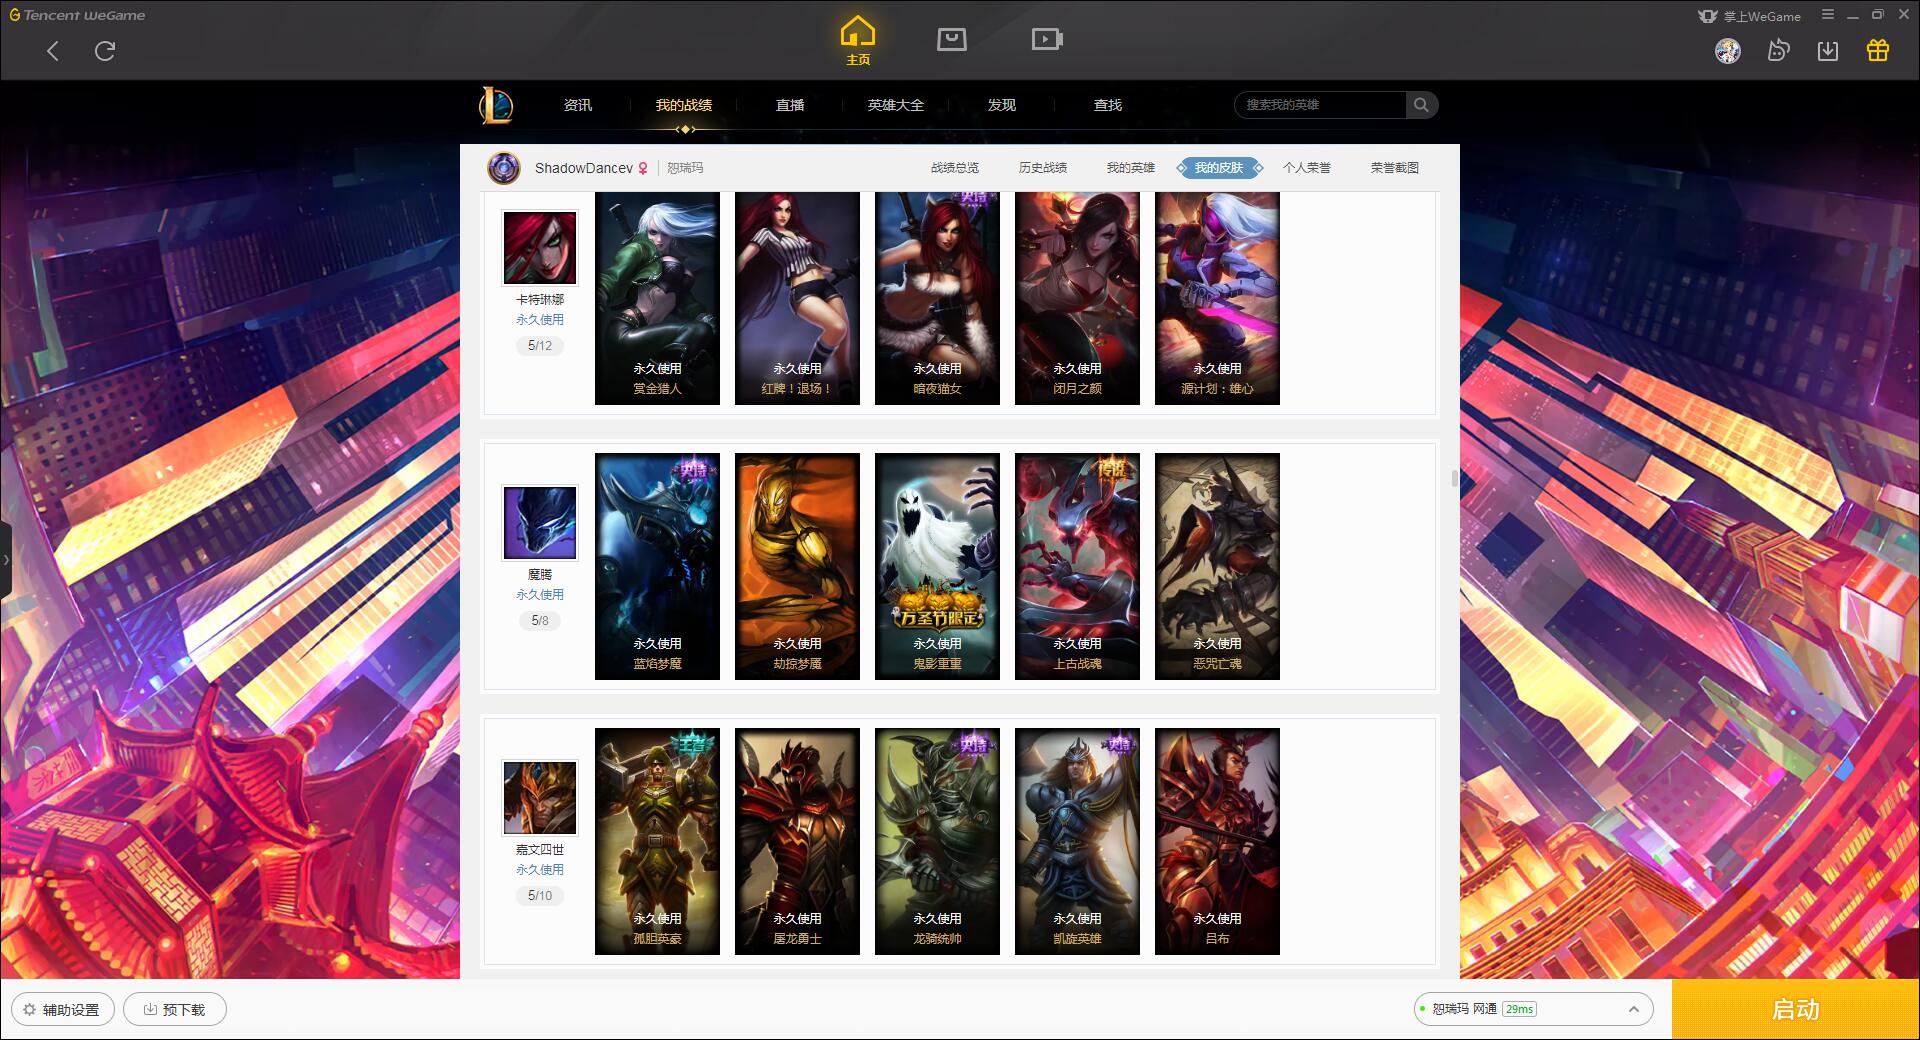Open the 英雄大全 tab
The width and height of the screenshot is (1920, 1040).
coord(896,105)
